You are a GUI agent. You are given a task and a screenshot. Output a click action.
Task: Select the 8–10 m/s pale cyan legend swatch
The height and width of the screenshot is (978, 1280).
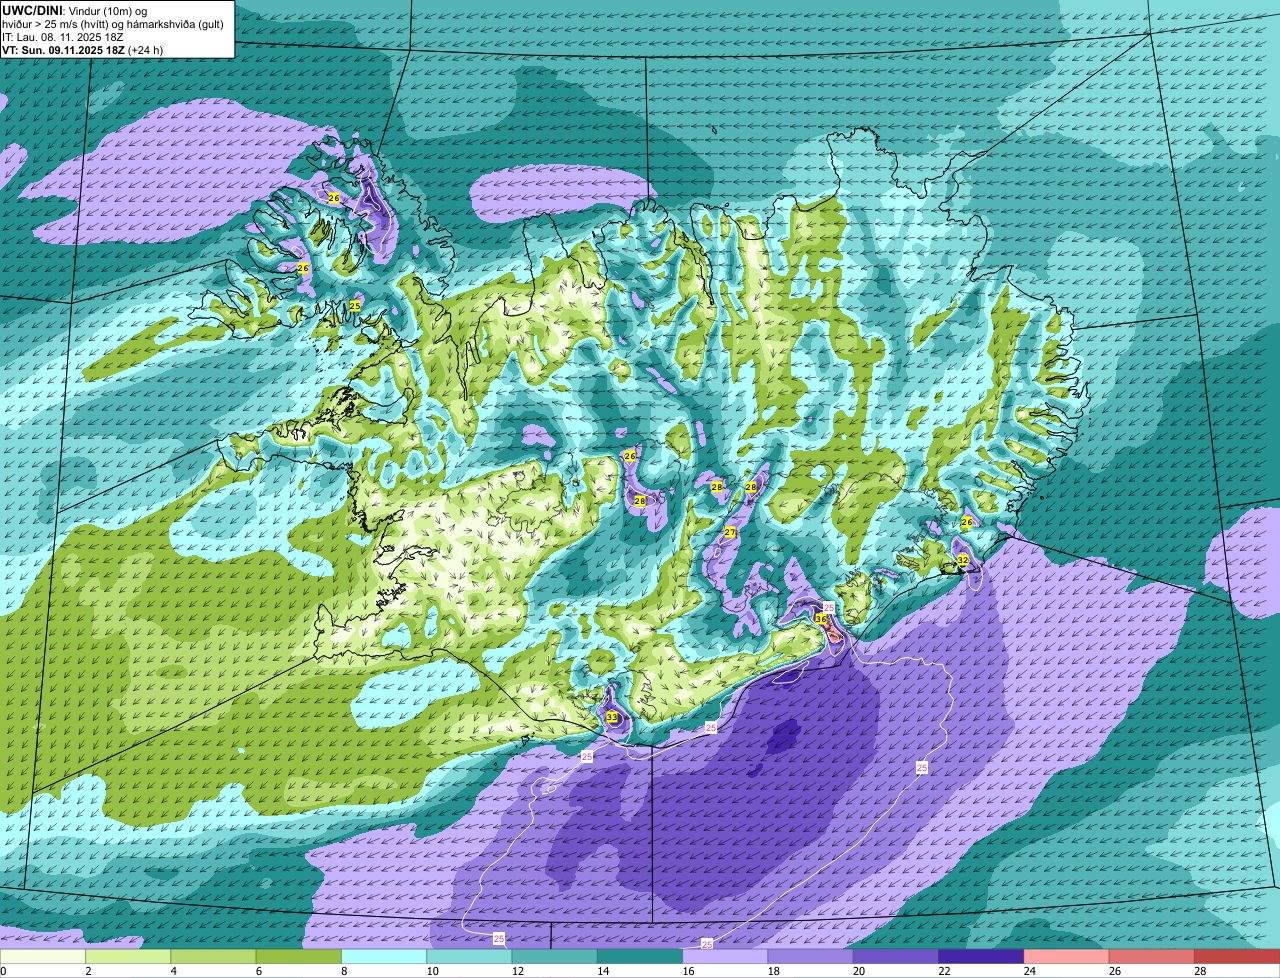[x=384, y=956]
